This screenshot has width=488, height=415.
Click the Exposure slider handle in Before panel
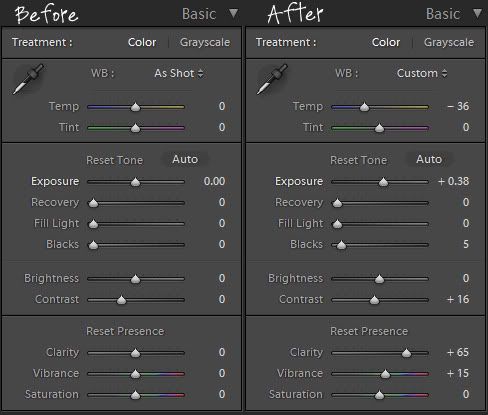135,182
